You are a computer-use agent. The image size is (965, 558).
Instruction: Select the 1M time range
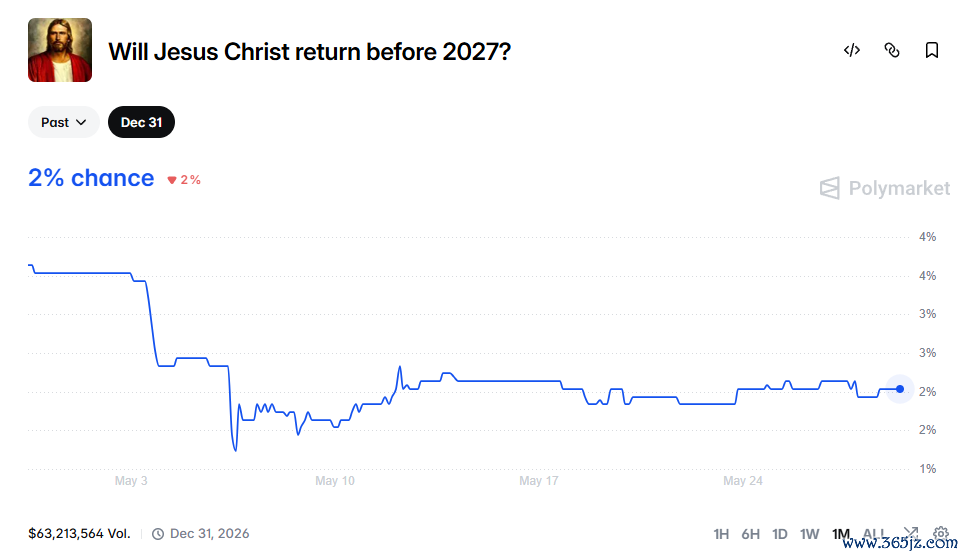pos(841,534)
